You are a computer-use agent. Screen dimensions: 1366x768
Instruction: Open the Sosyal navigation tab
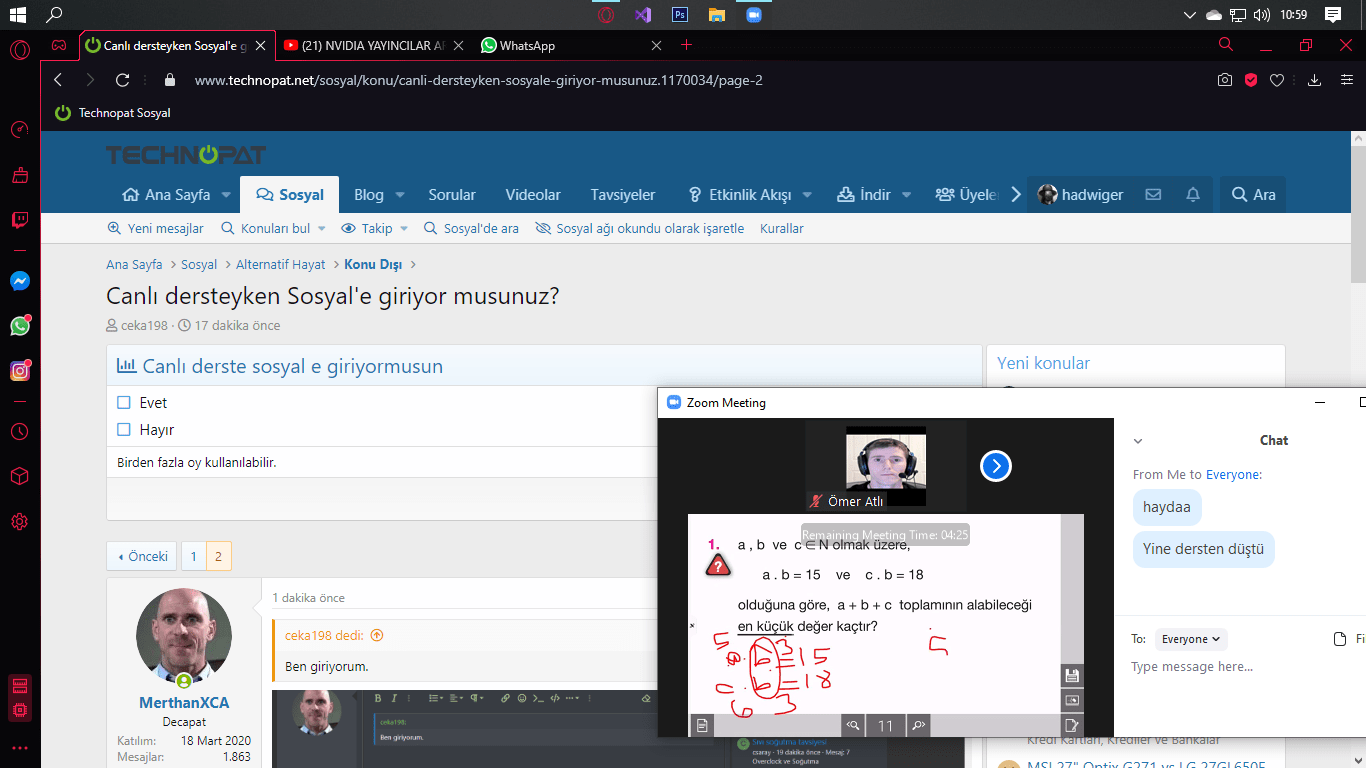(x=289, y=195)
